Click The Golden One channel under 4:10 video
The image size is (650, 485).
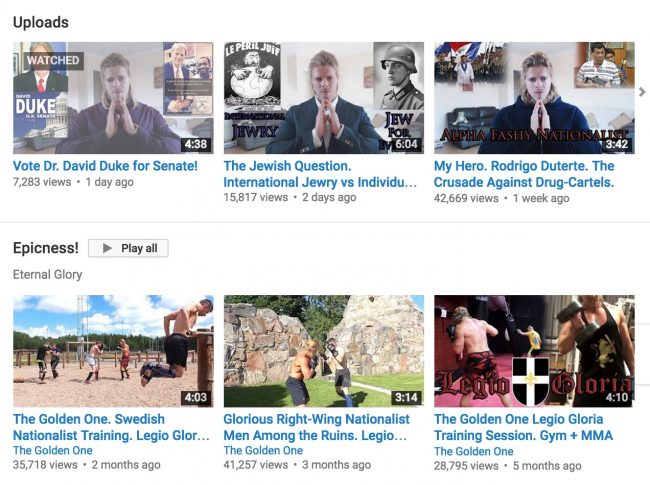474,451
